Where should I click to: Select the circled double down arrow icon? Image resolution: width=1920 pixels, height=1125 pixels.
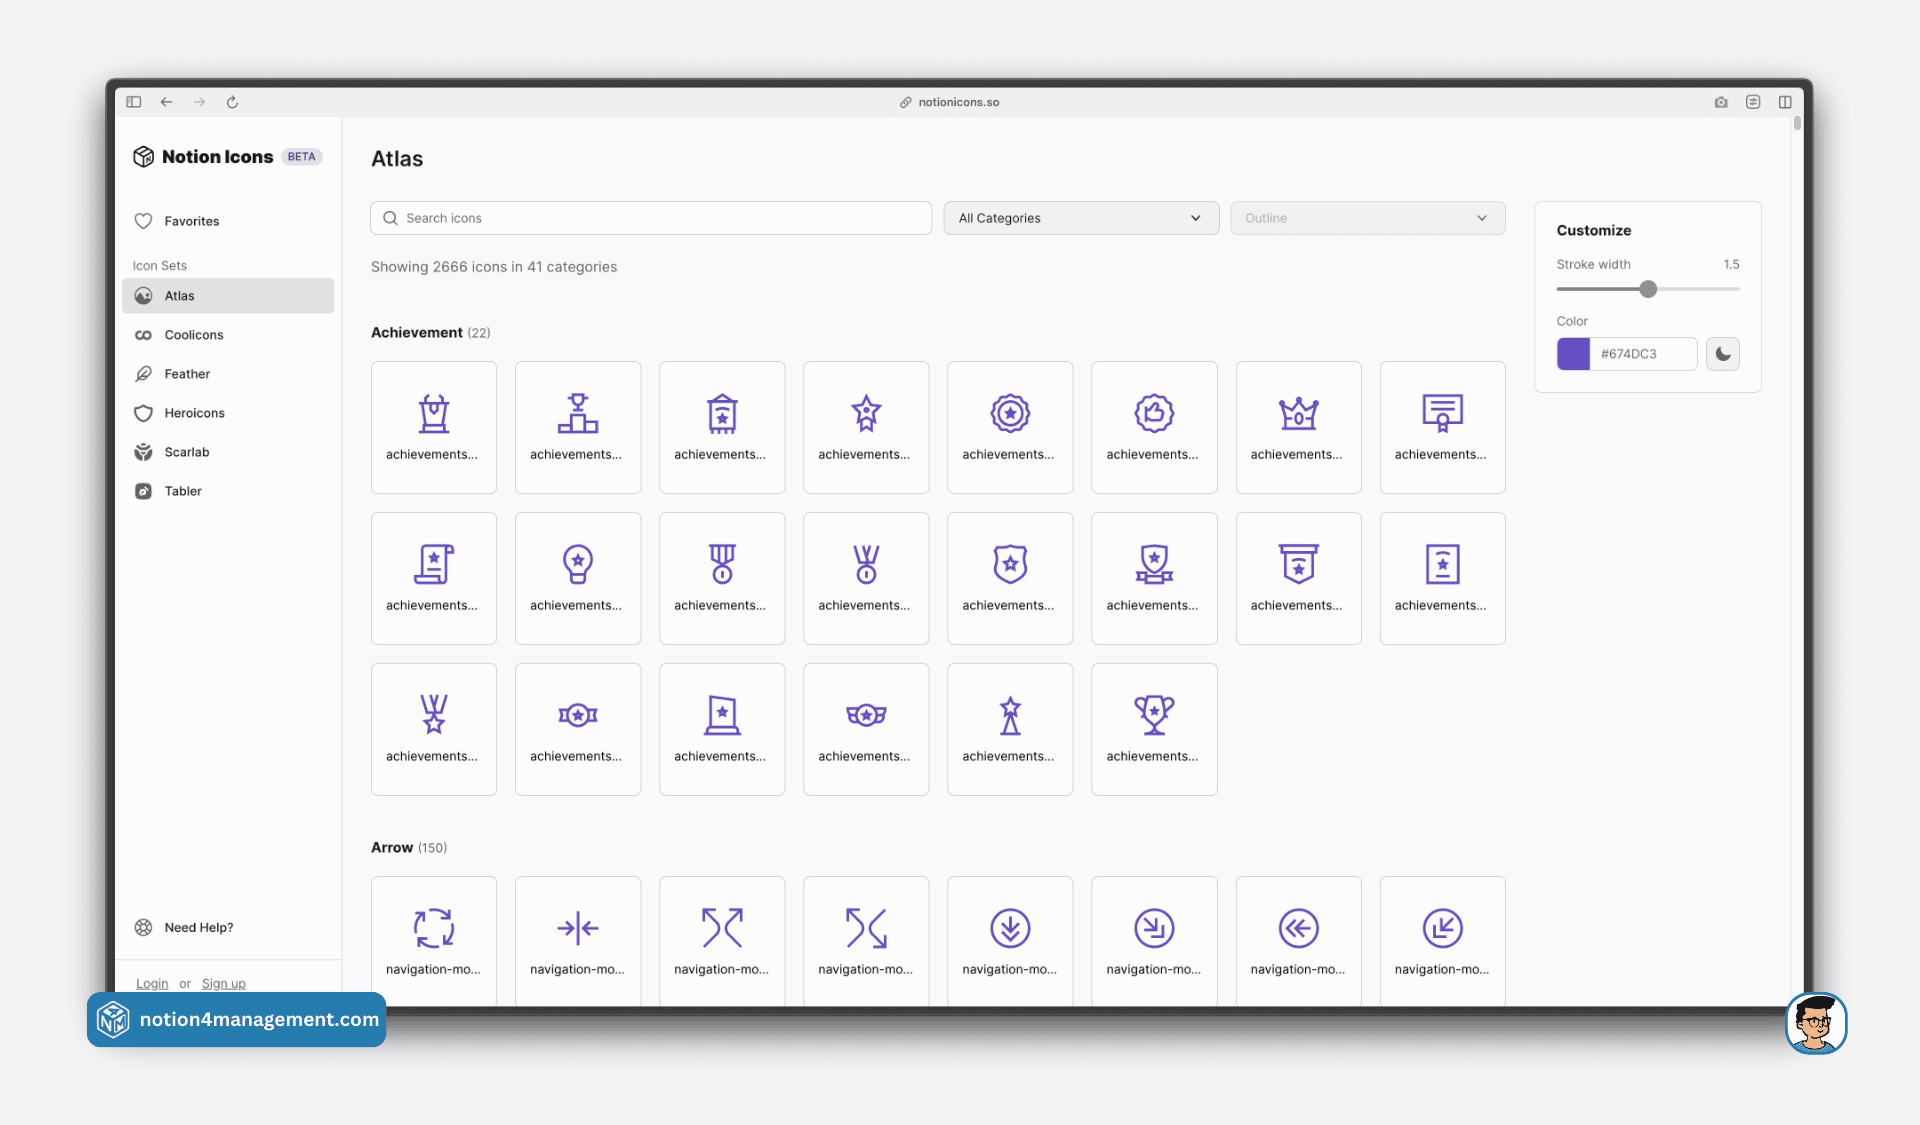click(x=1010, y=941)
